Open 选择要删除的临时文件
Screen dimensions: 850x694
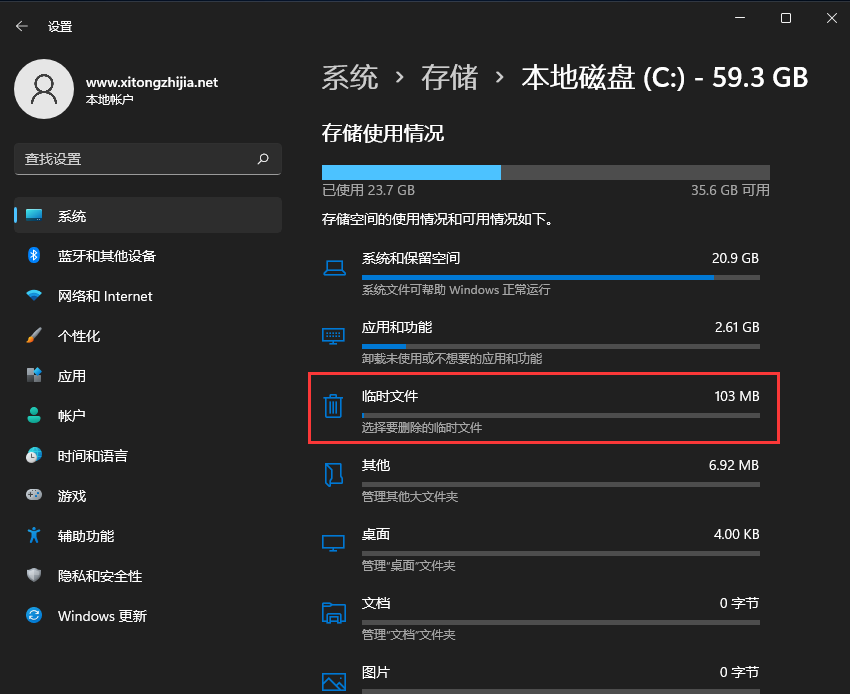click(x=421, y=427)
